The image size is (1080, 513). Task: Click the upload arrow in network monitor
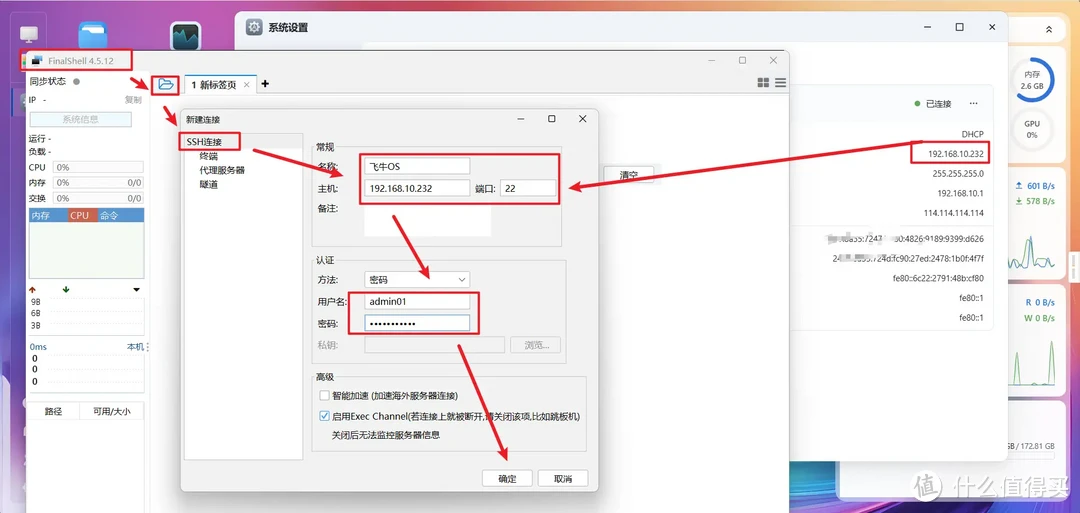click(x=32, y=290)
